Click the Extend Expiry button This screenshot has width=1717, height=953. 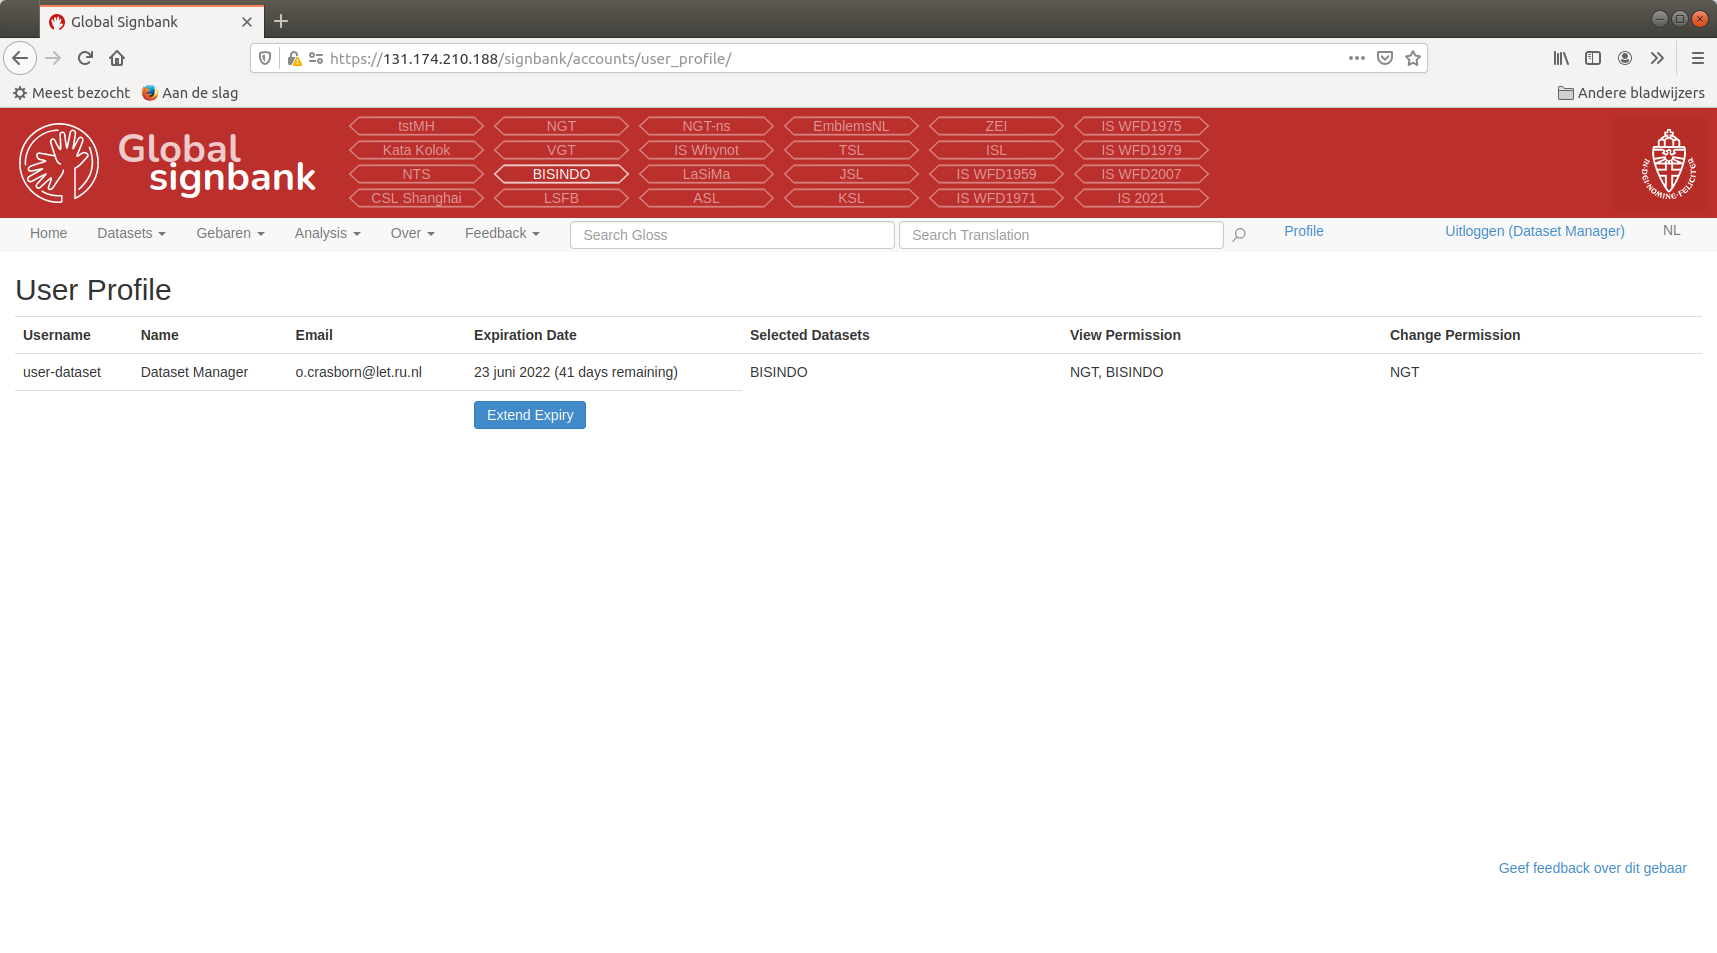tap(529, 414)
